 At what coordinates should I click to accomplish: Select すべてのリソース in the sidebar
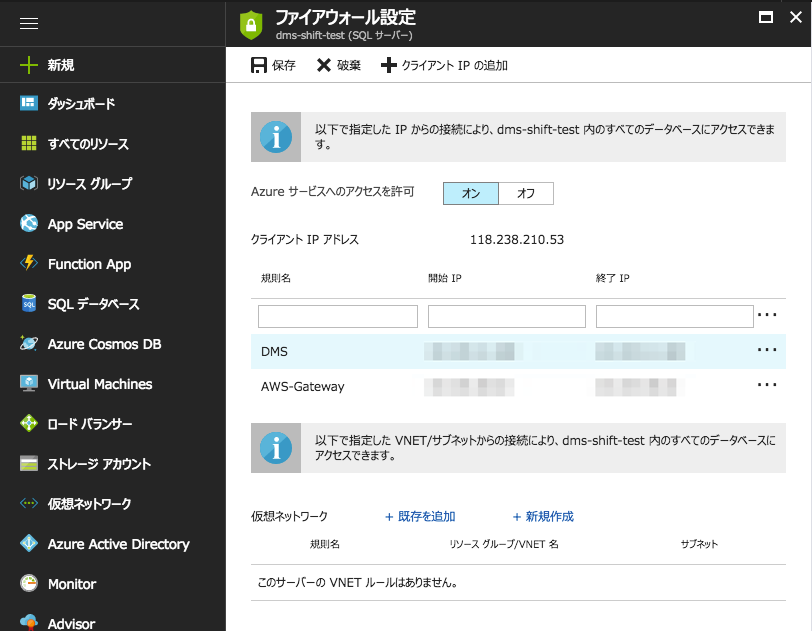point(27,144)
